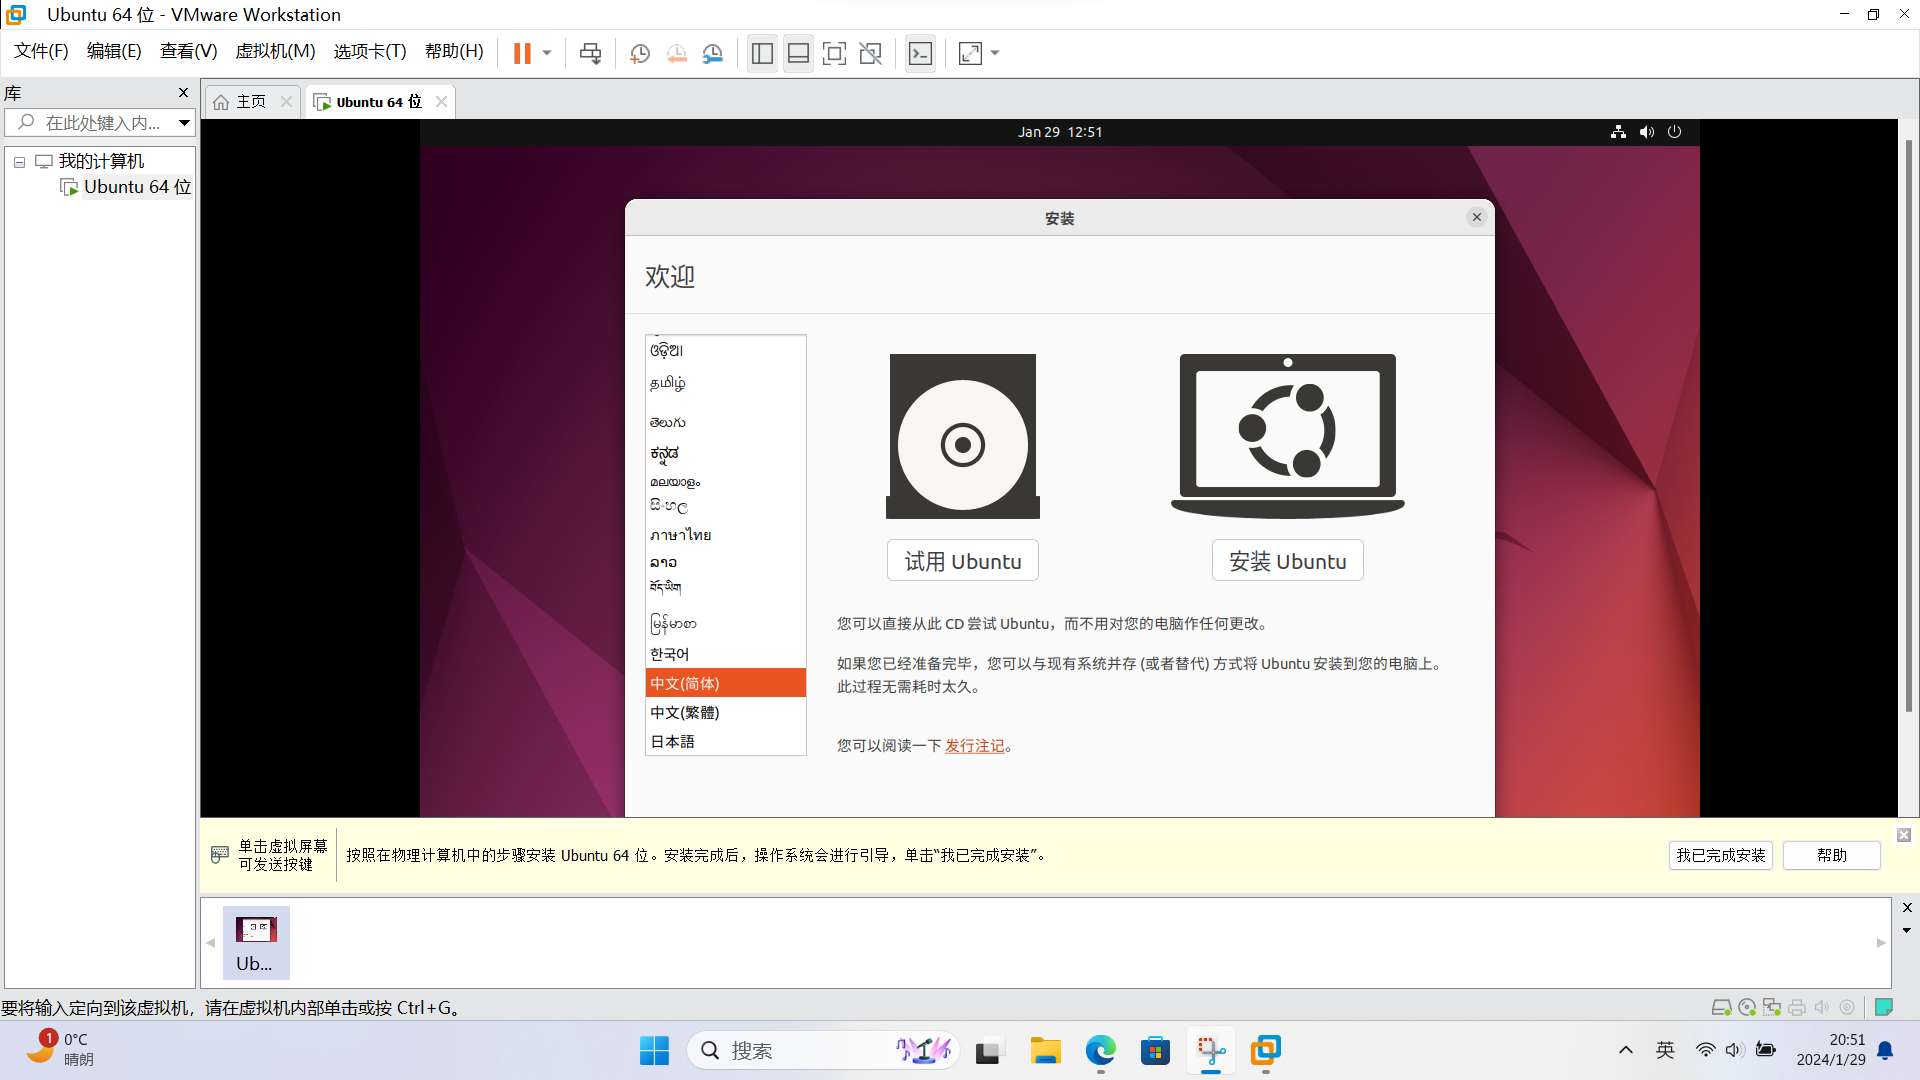Click the stretch guest display icon
Image resolution: width=1920 pixels, height=1080 pixels.
[970, 54]
